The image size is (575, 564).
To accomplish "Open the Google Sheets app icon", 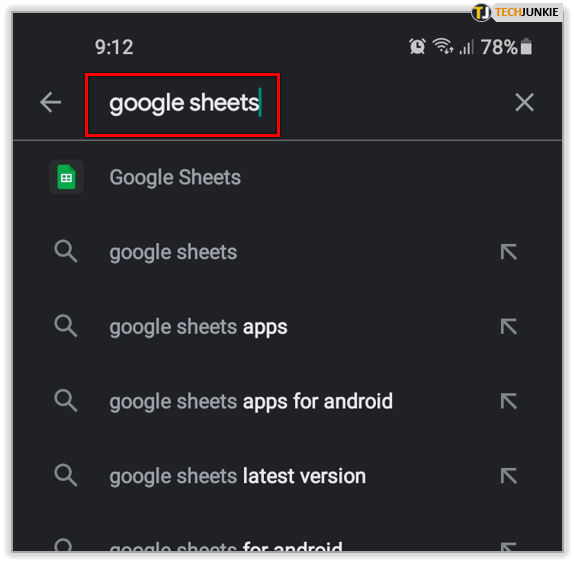I will point(66,177).
